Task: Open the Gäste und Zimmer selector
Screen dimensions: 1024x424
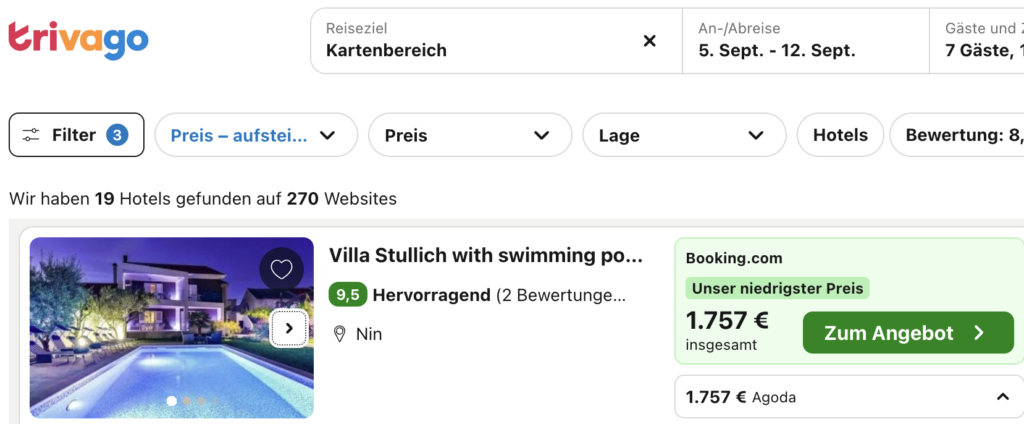Action: click(x=977, y=41)
